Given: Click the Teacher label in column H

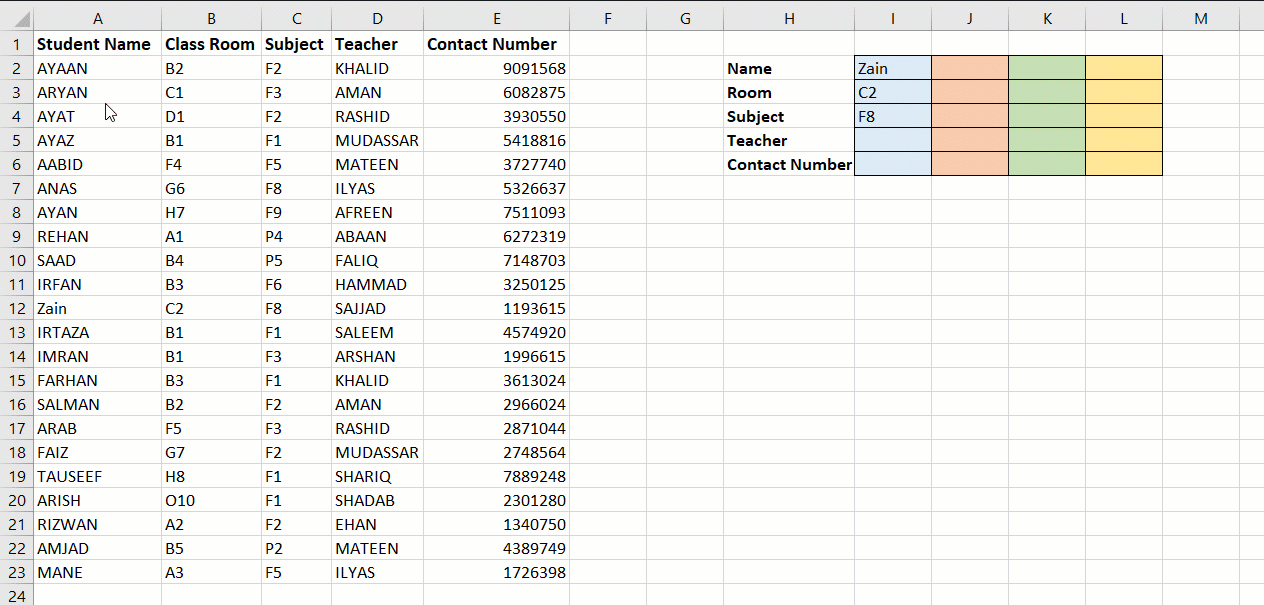Looking at the screenshot, I should click(x=789, y=140).
